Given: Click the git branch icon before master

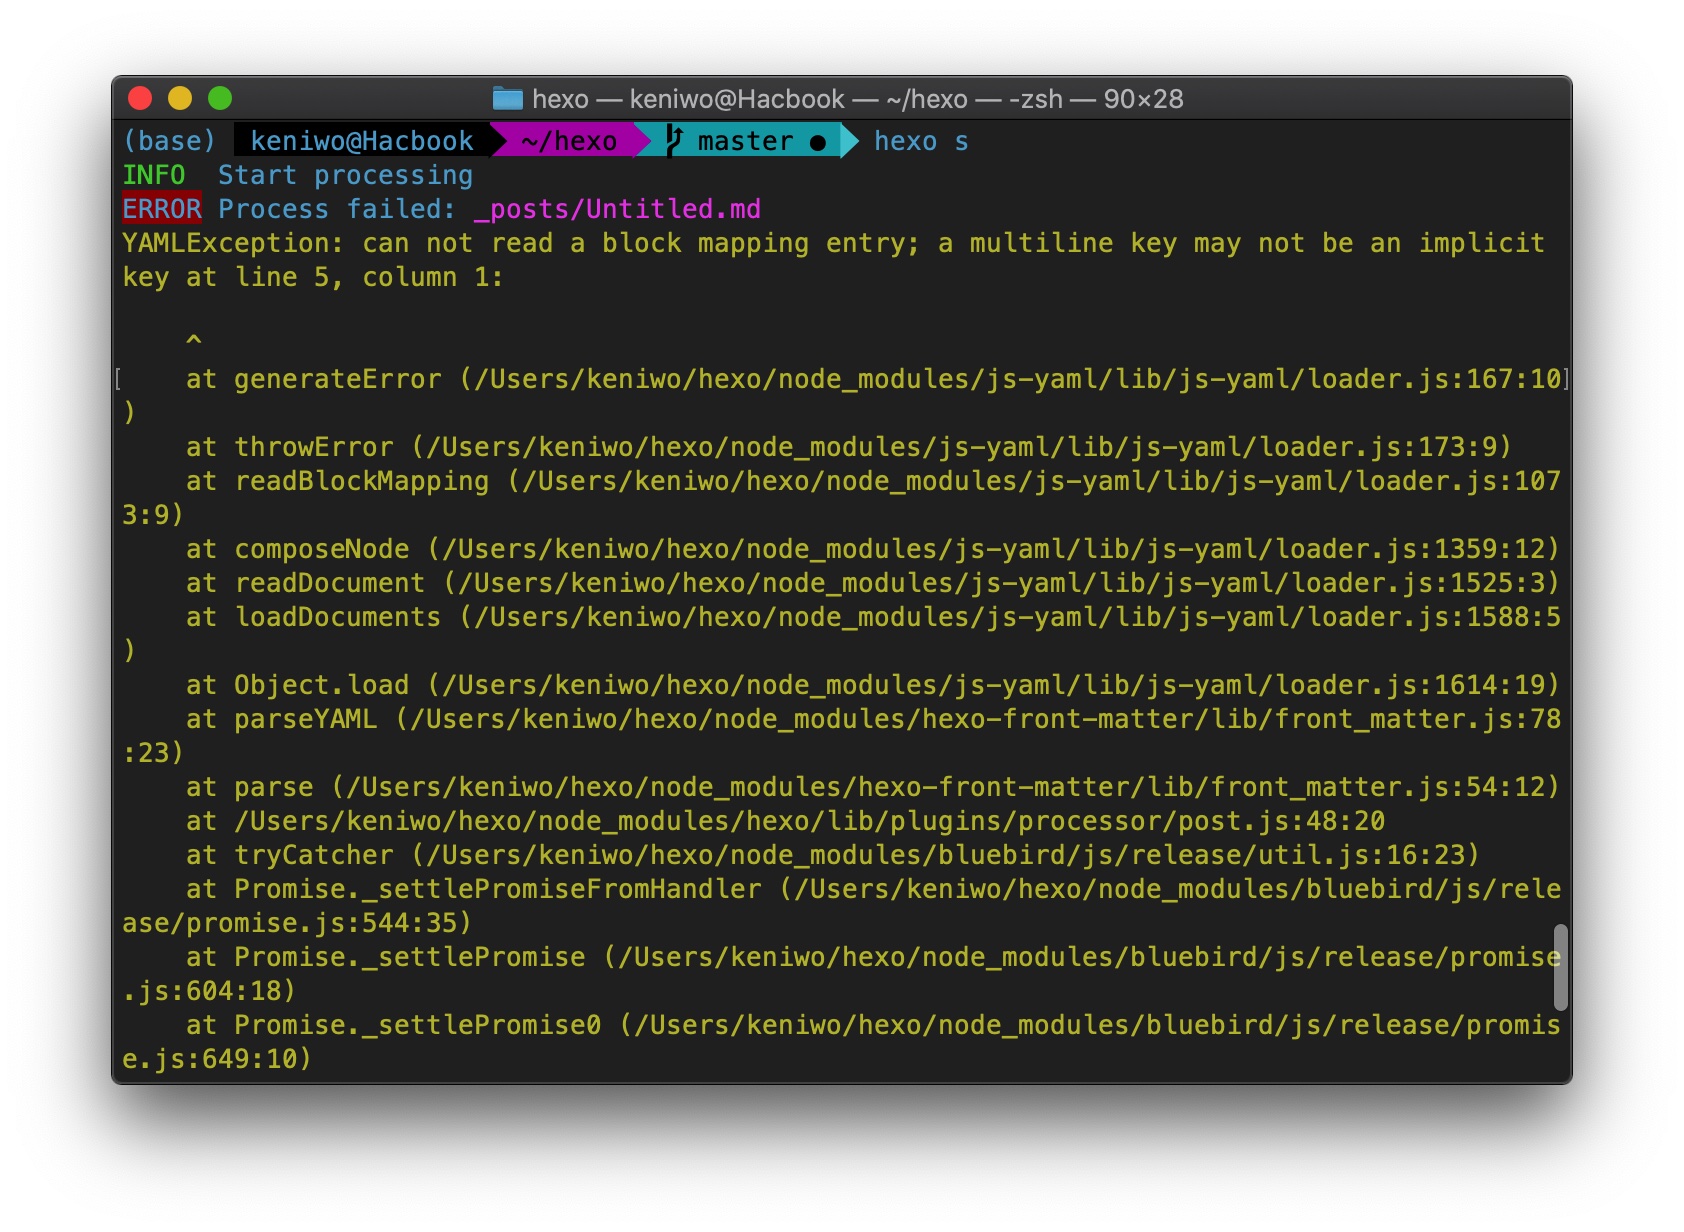Looking at the screenshot, I should point(675,141).
